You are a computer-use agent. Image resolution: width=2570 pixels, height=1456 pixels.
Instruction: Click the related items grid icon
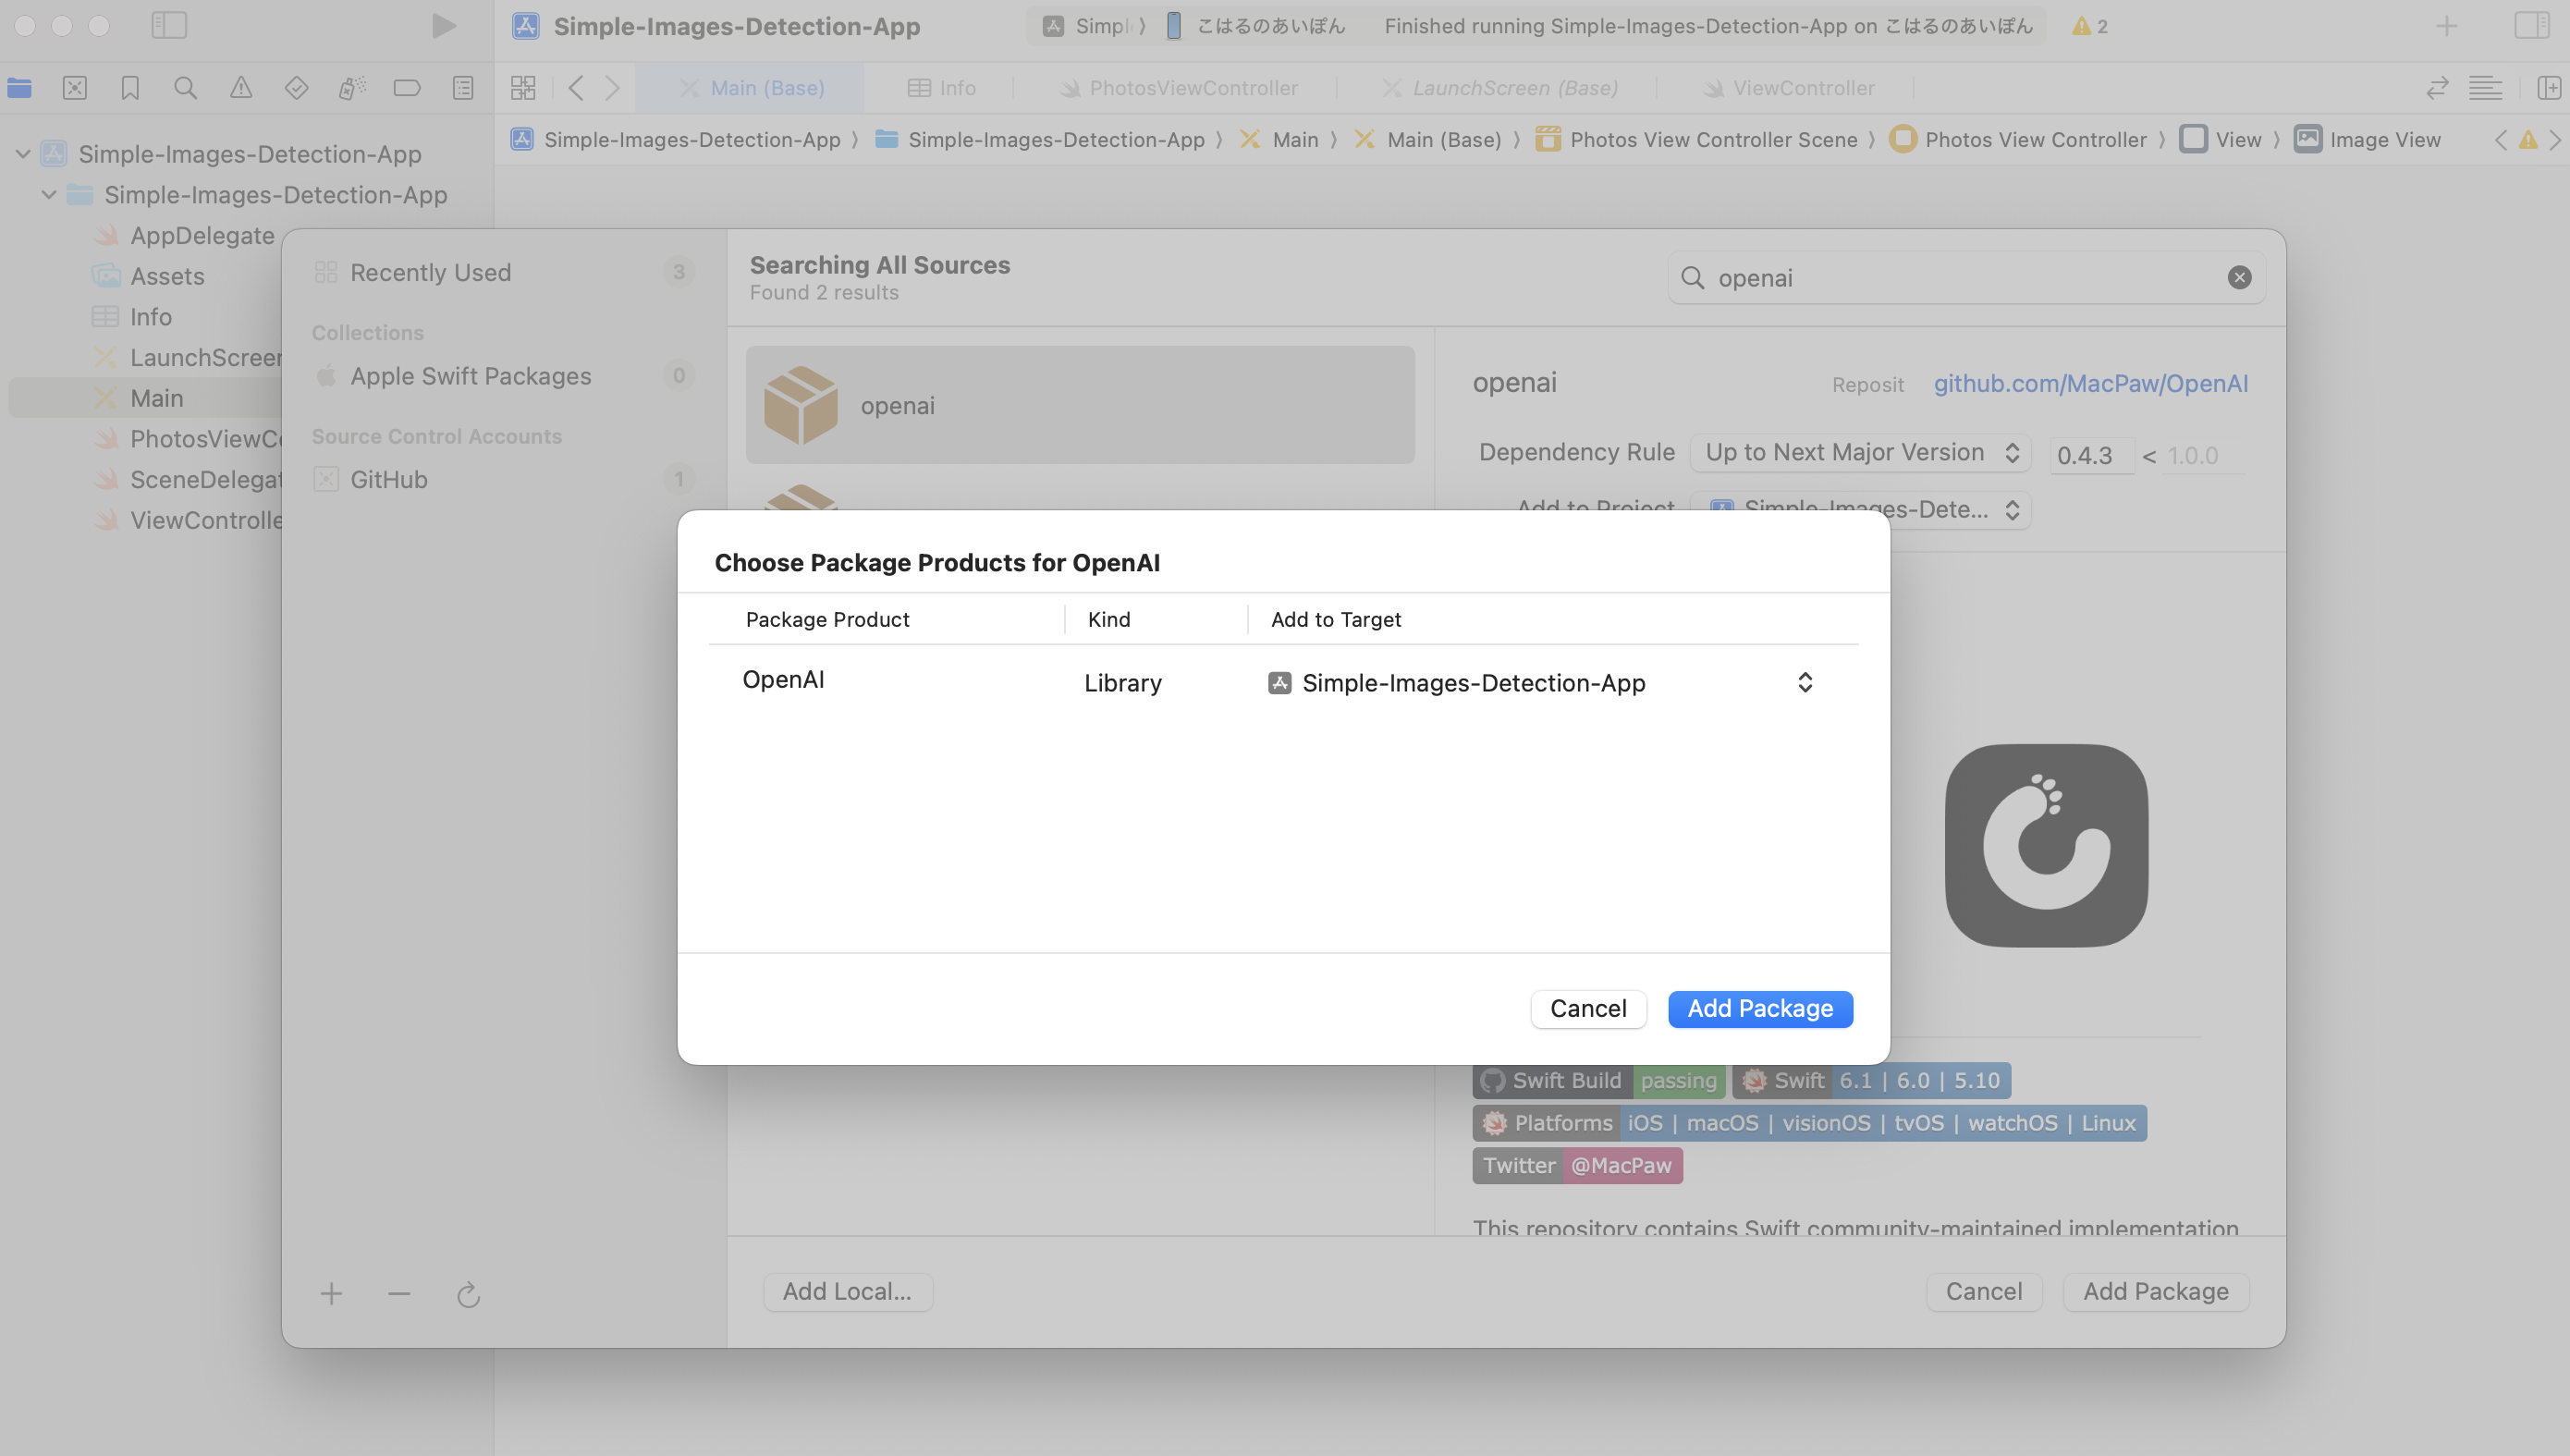(x=523, y=88)
